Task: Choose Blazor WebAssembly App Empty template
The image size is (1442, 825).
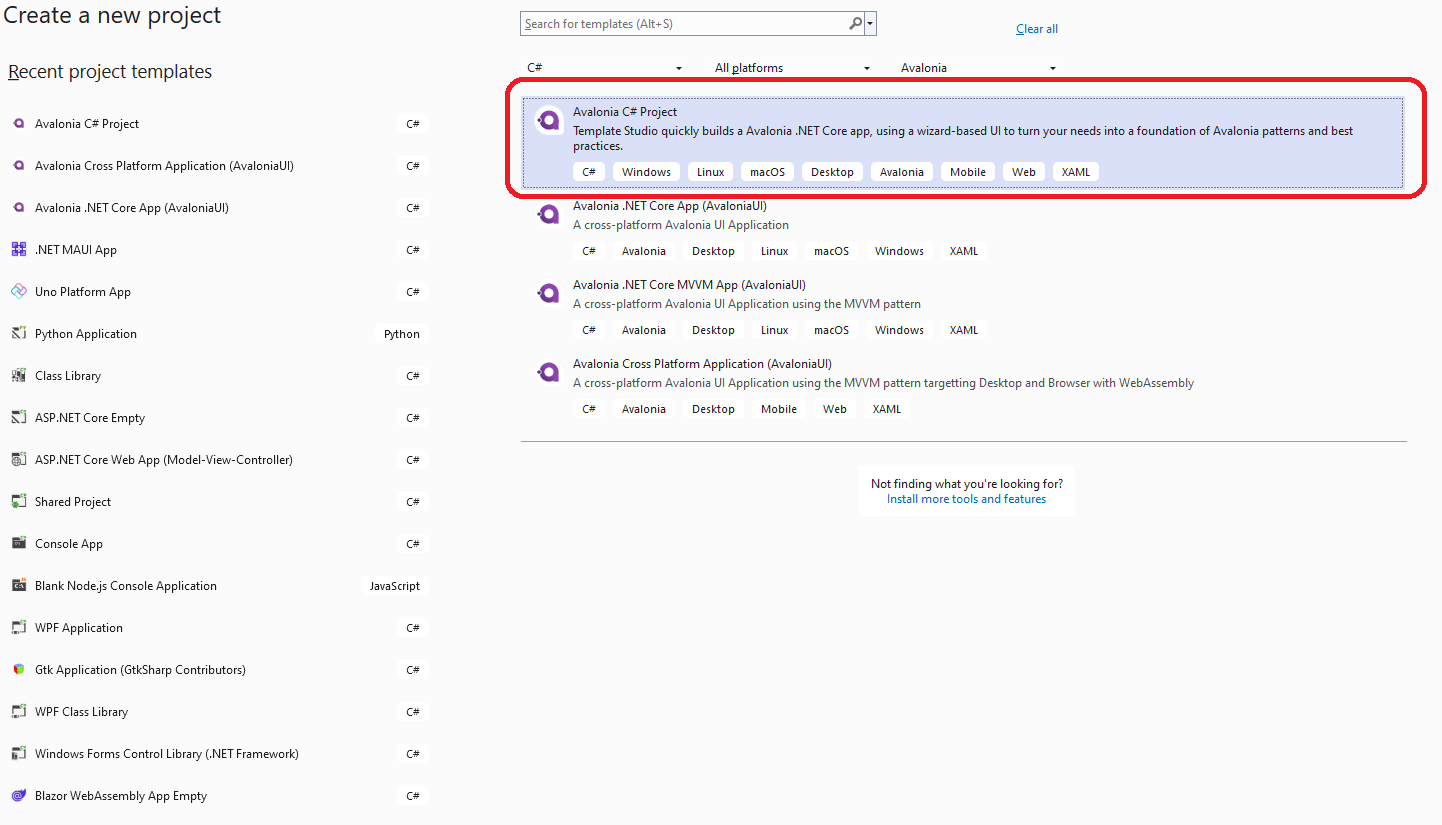Action: [x=217, y=796]
